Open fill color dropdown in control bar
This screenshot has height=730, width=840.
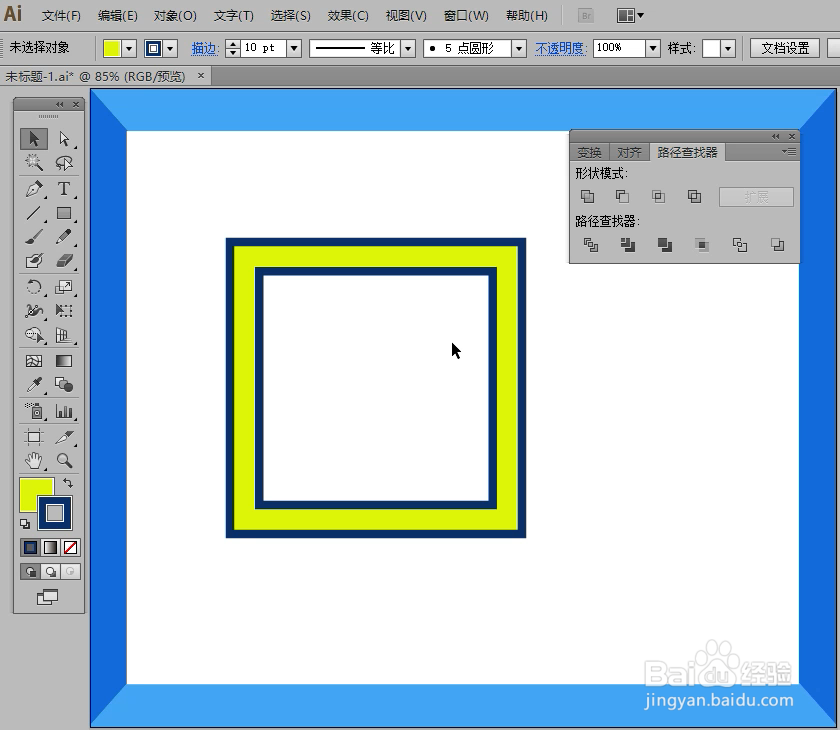pos(129,49)
